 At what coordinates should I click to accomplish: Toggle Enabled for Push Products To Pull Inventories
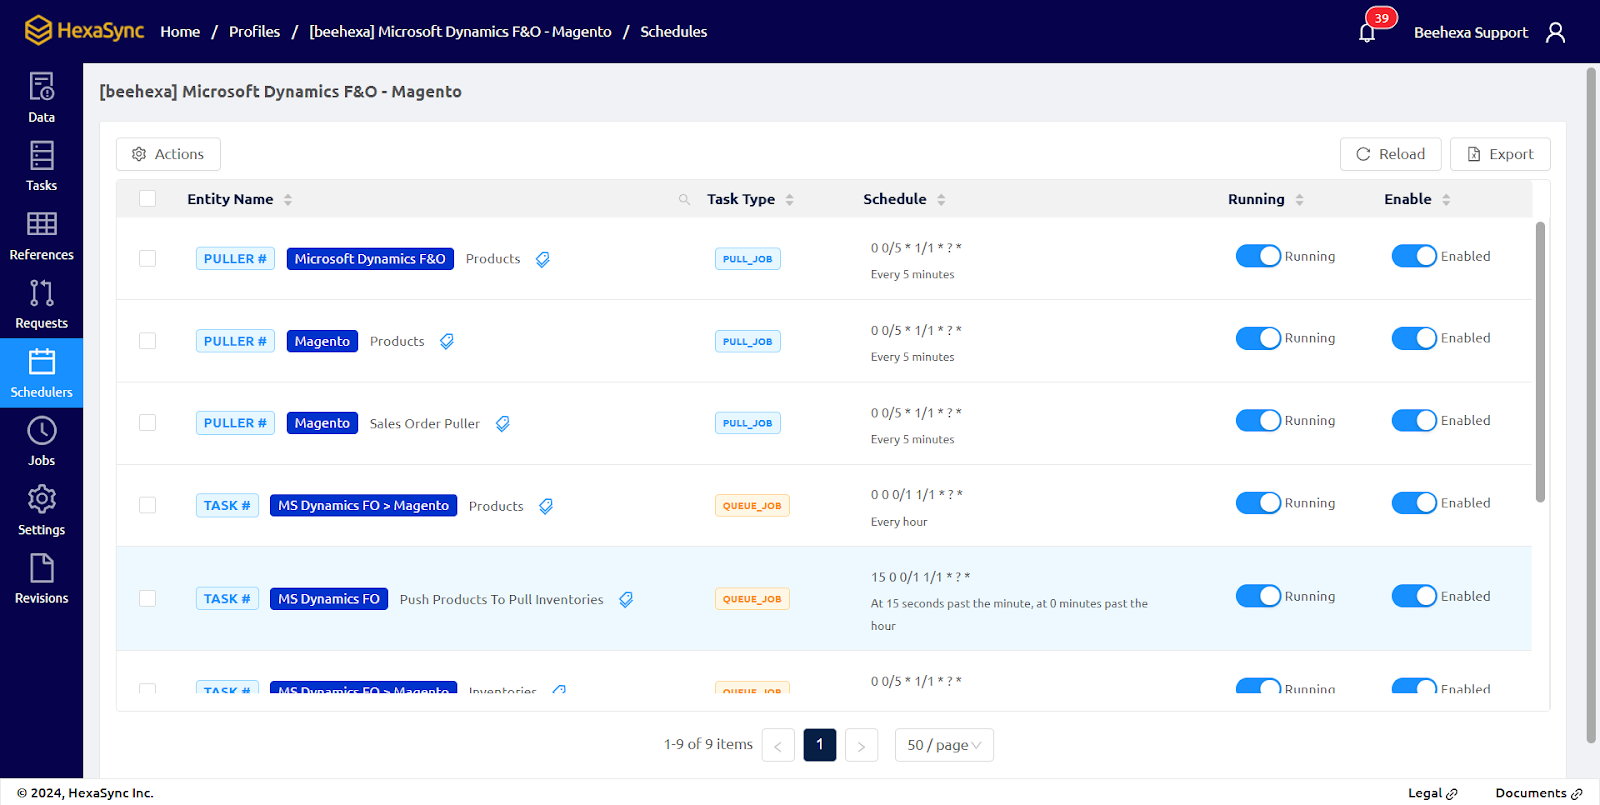(x=1414, y=596)
